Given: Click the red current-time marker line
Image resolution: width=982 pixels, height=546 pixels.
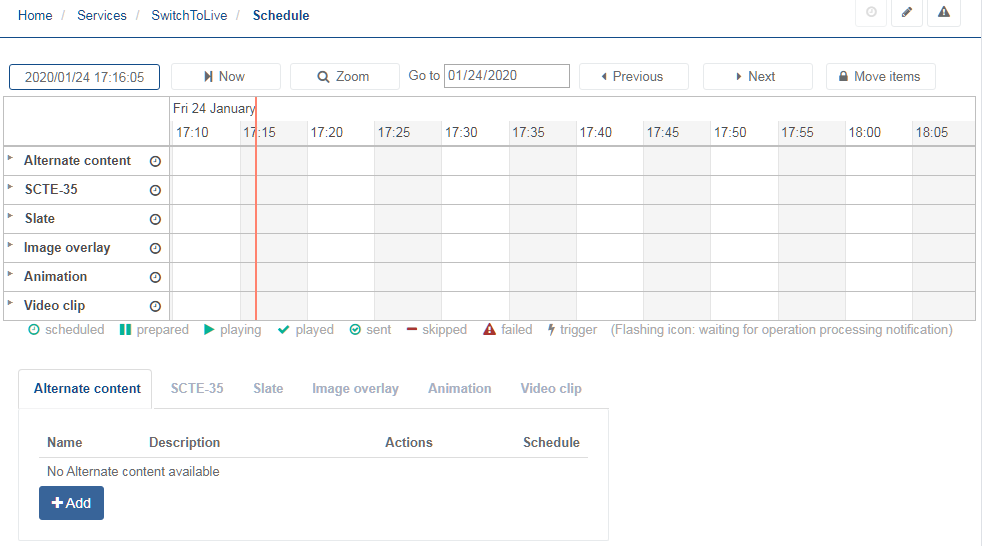Looking at the screenshot, I should (x=256, y=220).
